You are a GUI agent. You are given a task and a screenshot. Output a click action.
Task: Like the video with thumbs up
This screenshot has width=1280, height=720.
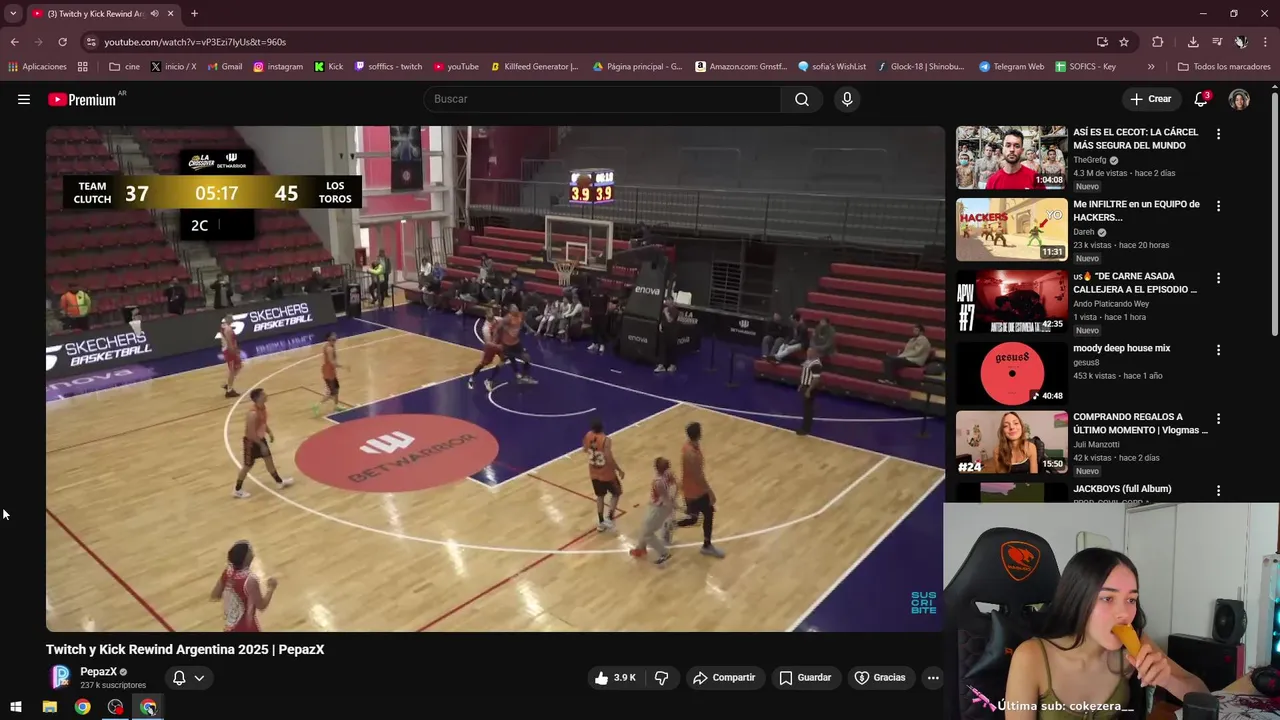point(615,678)
